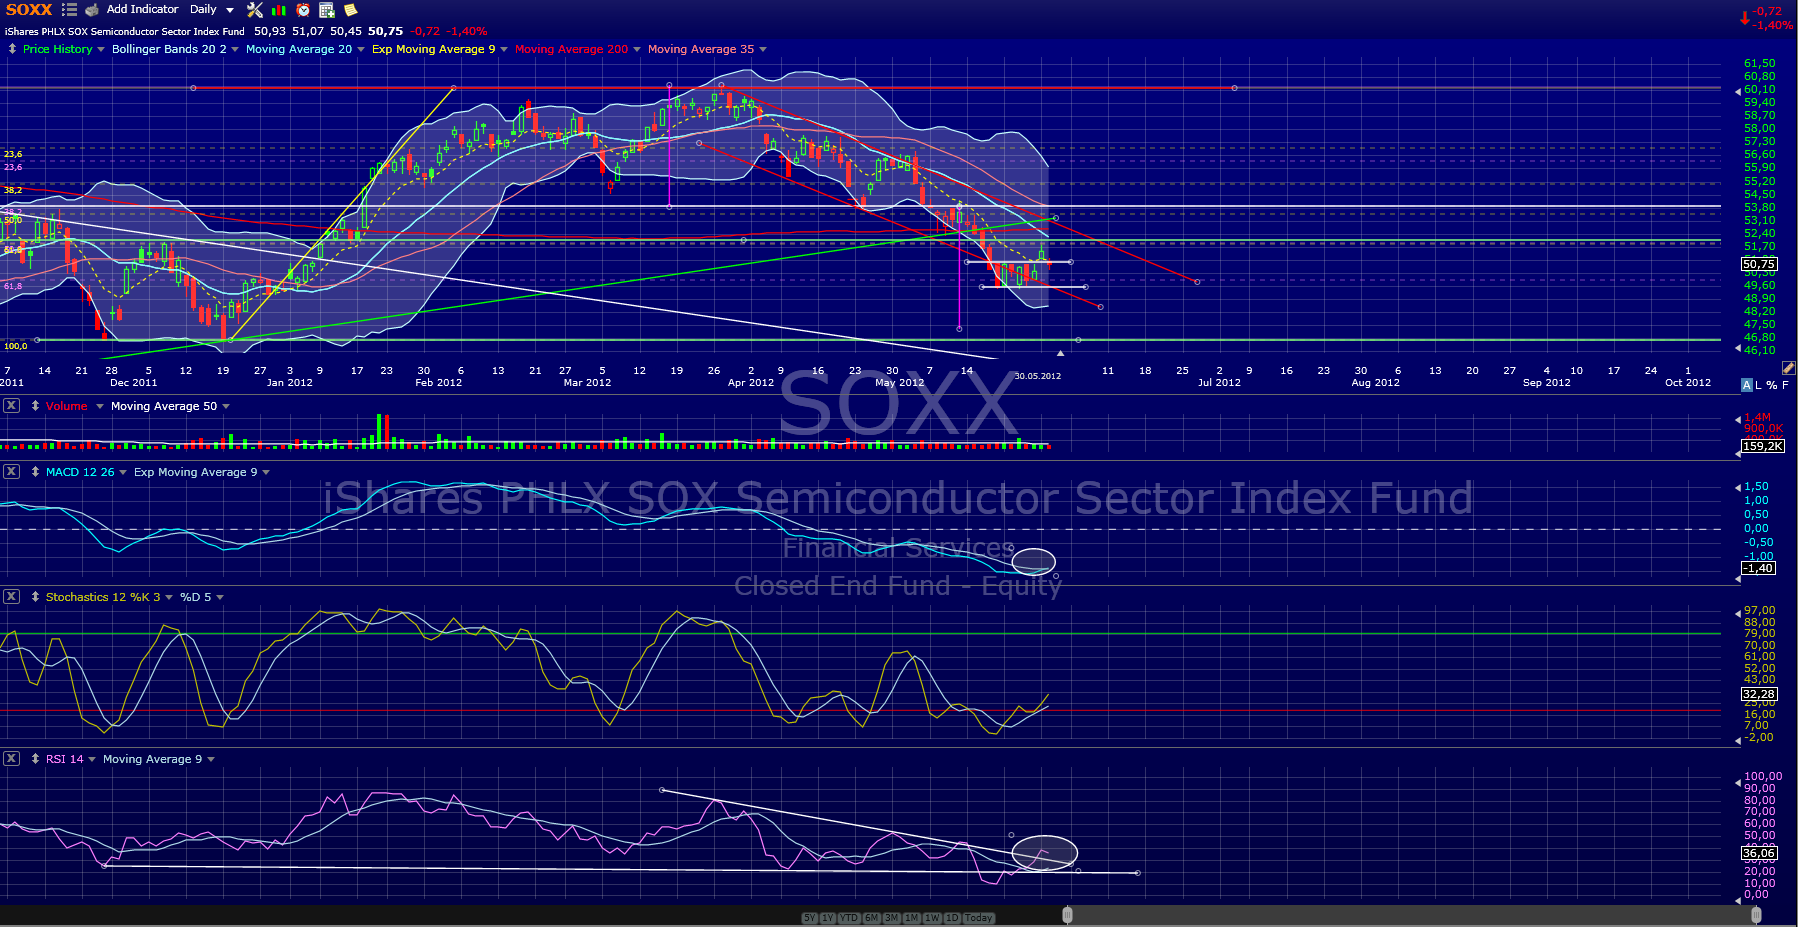This screenshot has height=927, width=1798.
Task: Select the YTD time range
Action: click(x=849, y=918)
